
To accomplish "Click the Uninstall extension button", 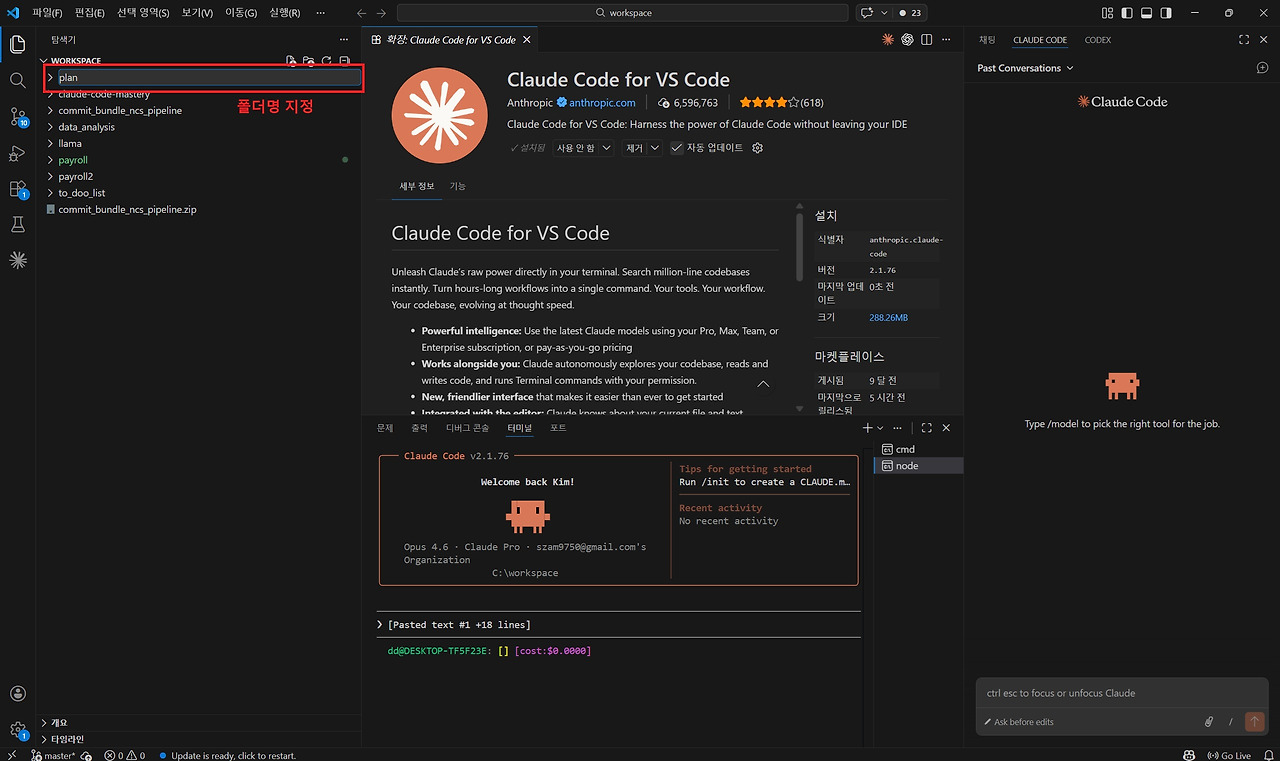I will (x=634, y=148).
